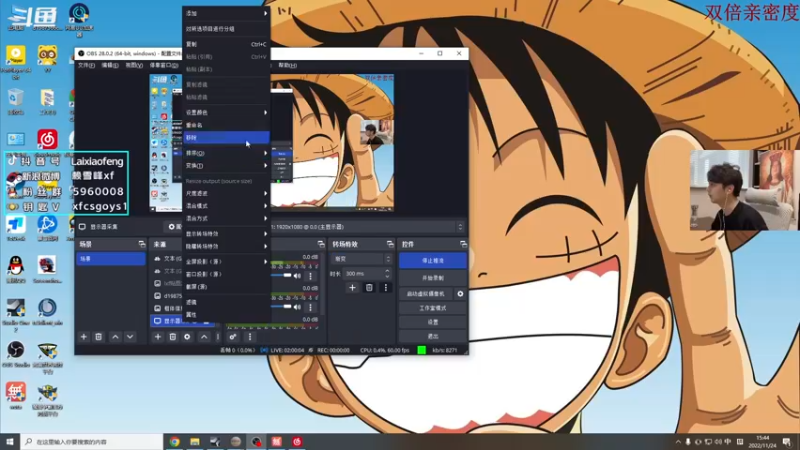Expand the 设置颜色 submenu
This screenshot has height=450, width=800.
227,112
